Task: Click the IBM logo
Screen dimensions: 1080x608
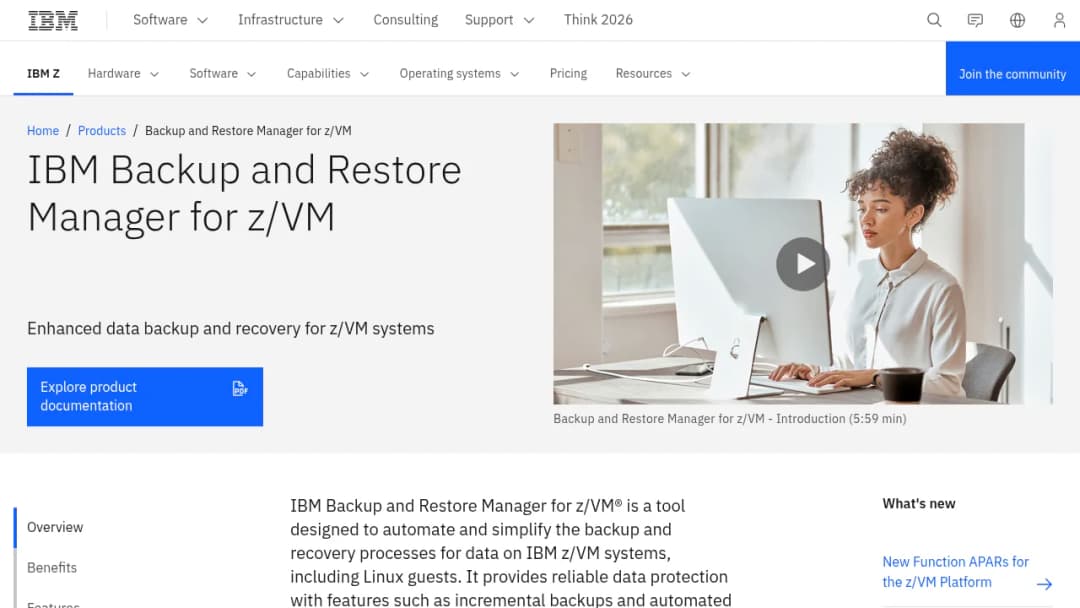Action: coord(52,20)
